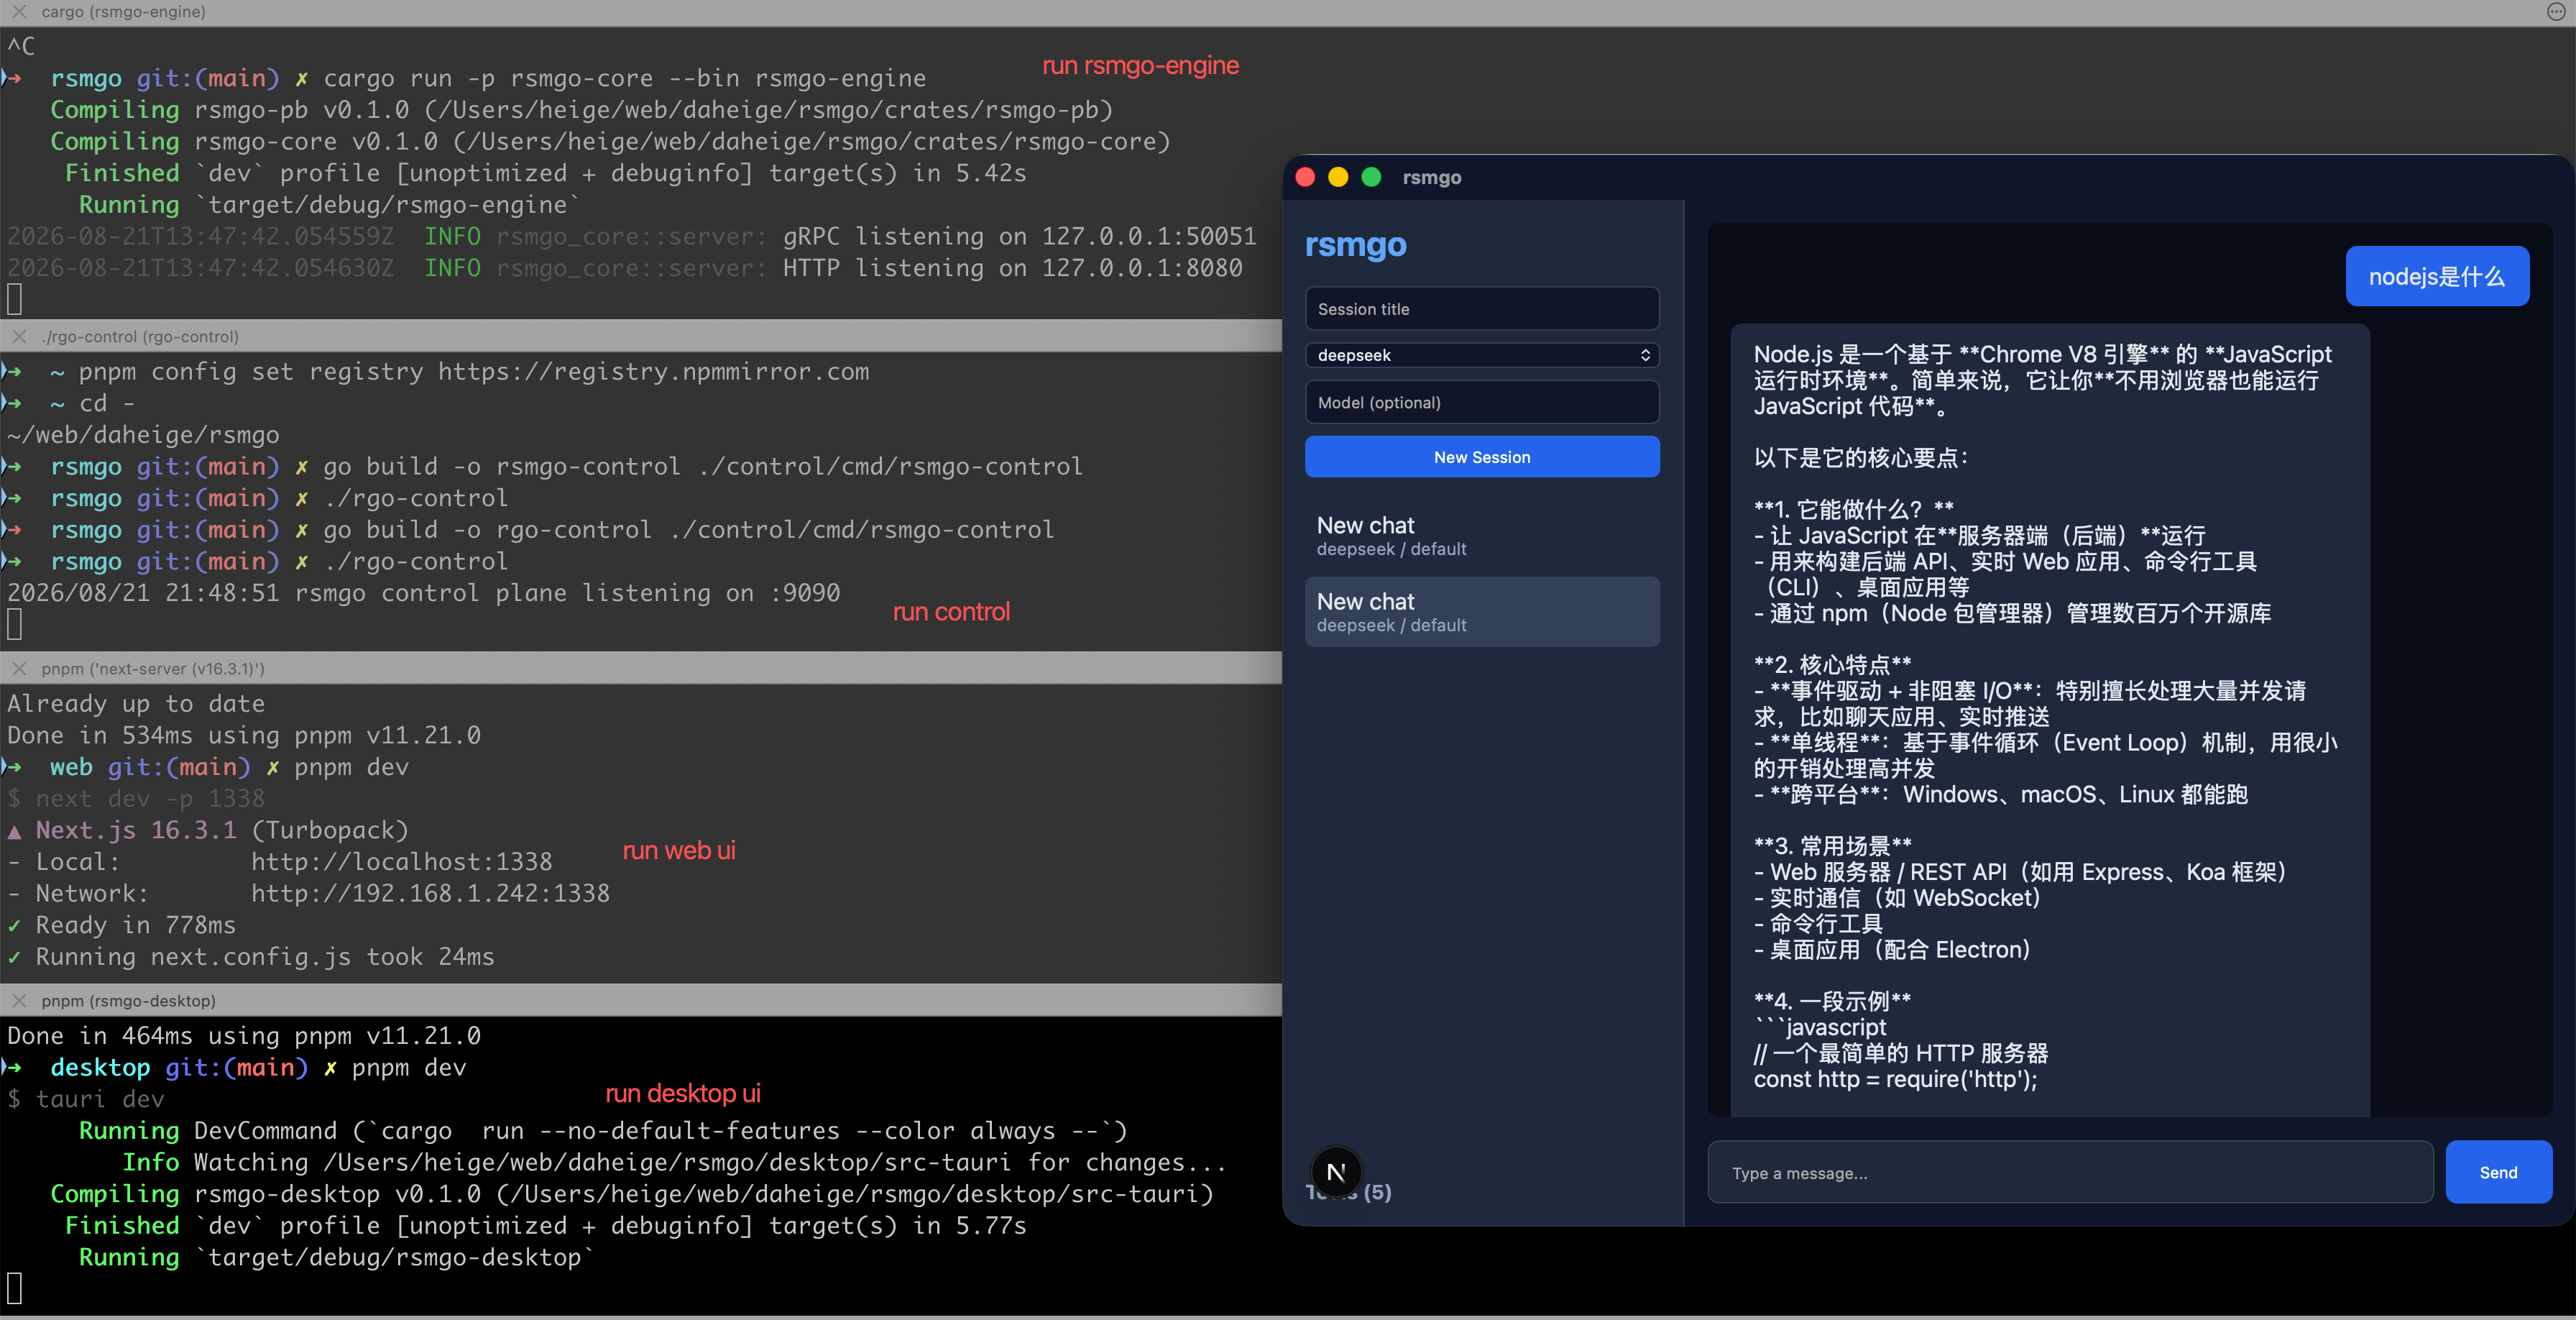Click the rsmgo logo heading
2576x1320 pixels.
pyautogui.click(x=1355, y=245)
